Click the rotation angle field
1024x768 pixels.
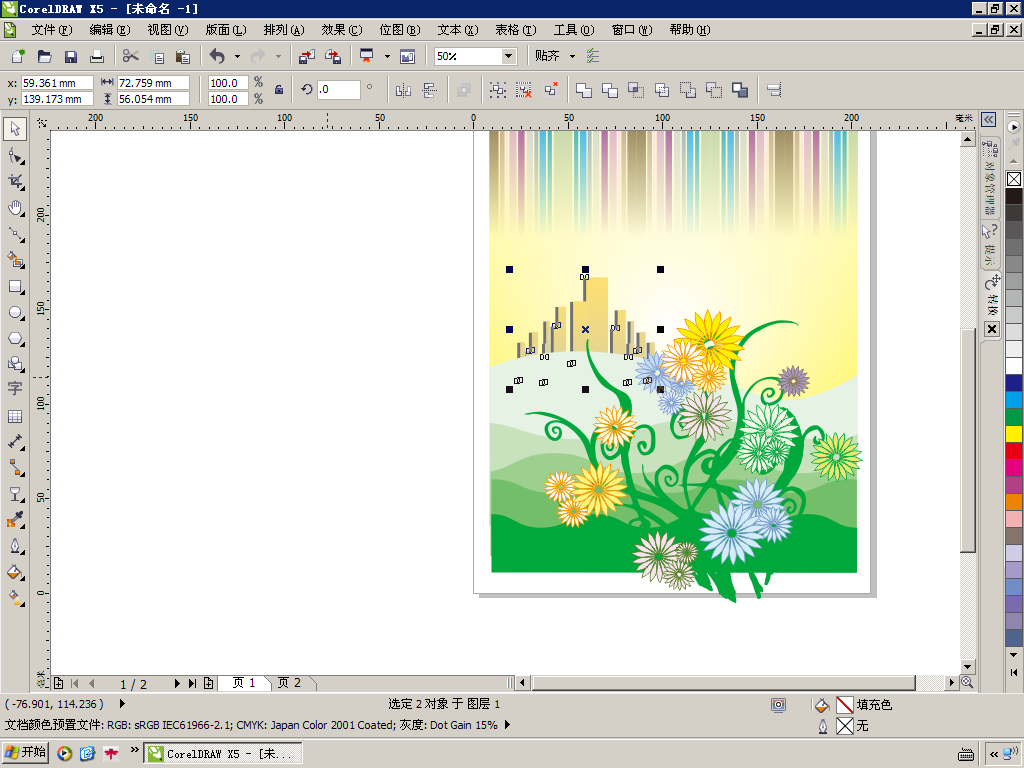tap(338, 89)
